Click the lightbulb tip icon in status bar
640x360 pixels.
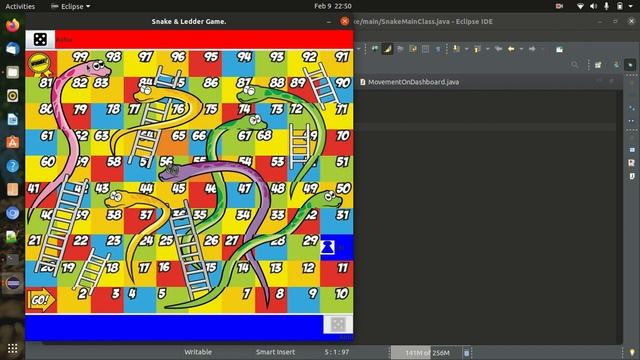click(632, 352)
